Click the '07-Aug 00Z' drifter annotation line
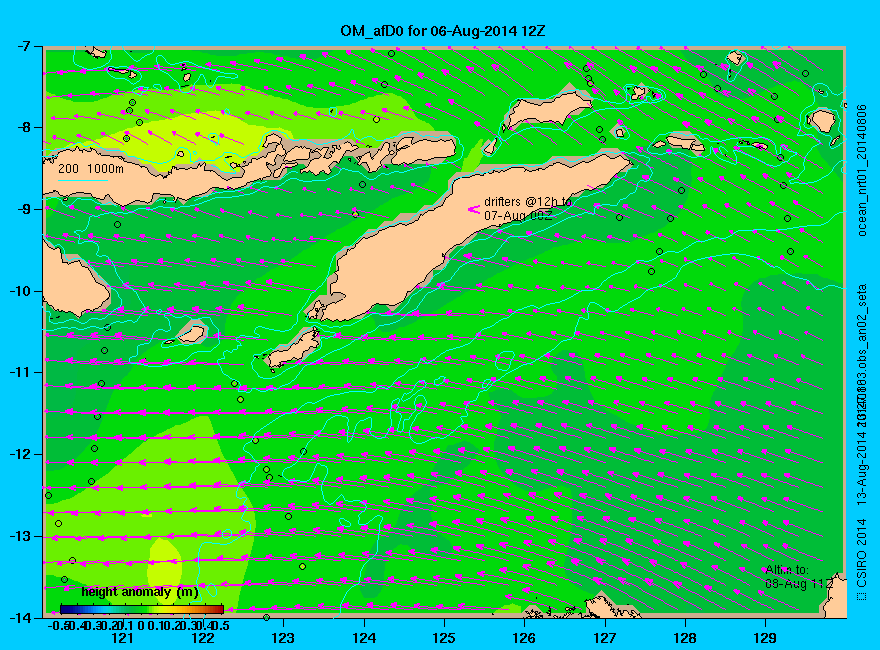 click(518, 215)
